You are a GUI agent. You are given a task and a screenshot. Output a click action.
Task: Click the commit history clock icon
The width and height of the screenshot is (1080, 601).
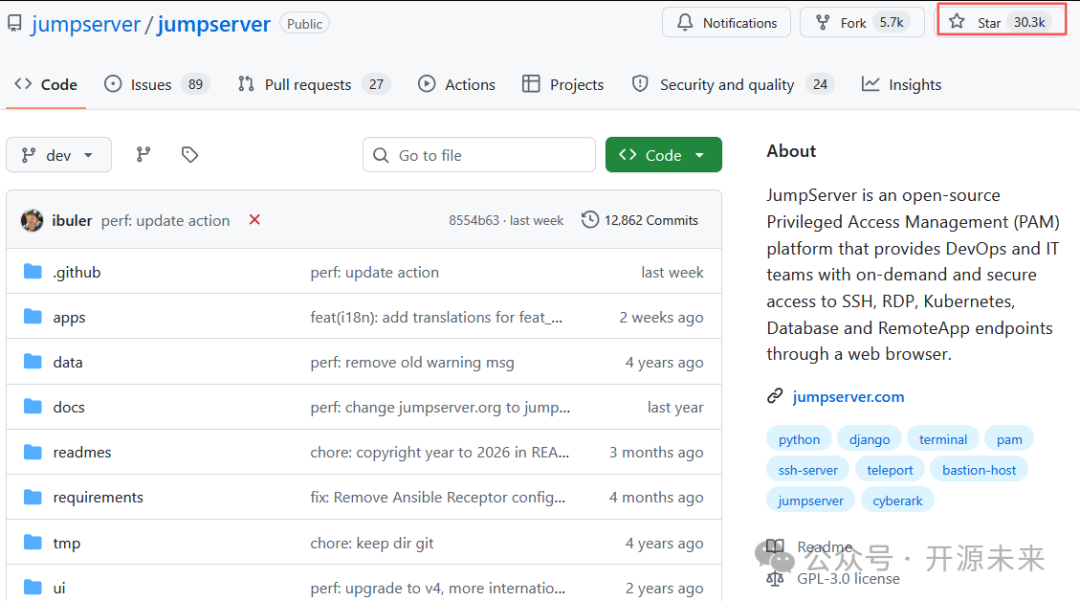pyautogui.click(x=589, y=220)
